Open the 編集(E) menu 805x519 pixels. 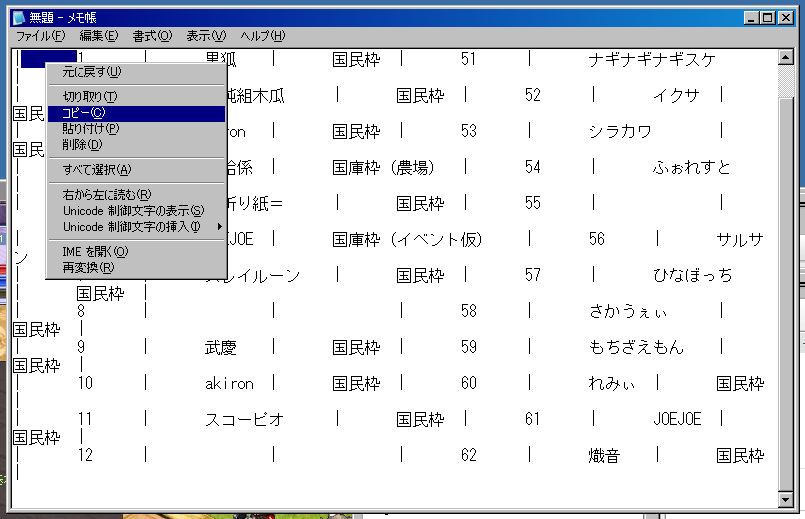click(99, 36)
